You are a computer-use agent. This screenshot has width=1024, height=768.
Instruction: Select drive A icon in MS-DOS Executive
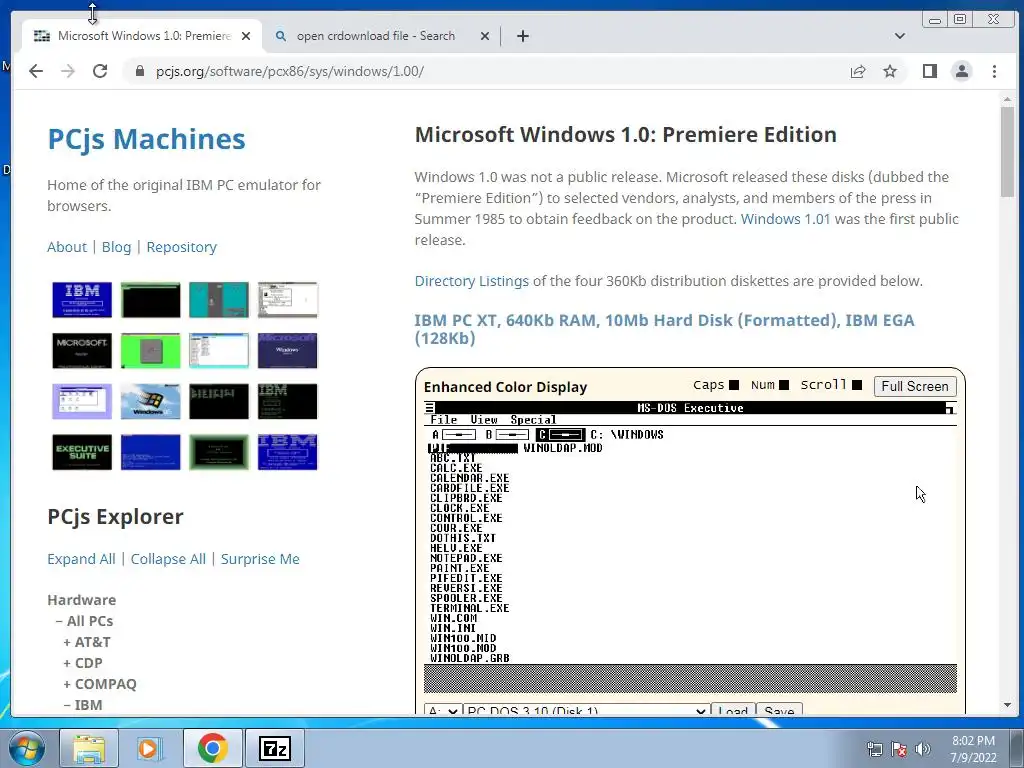(454, 434)
